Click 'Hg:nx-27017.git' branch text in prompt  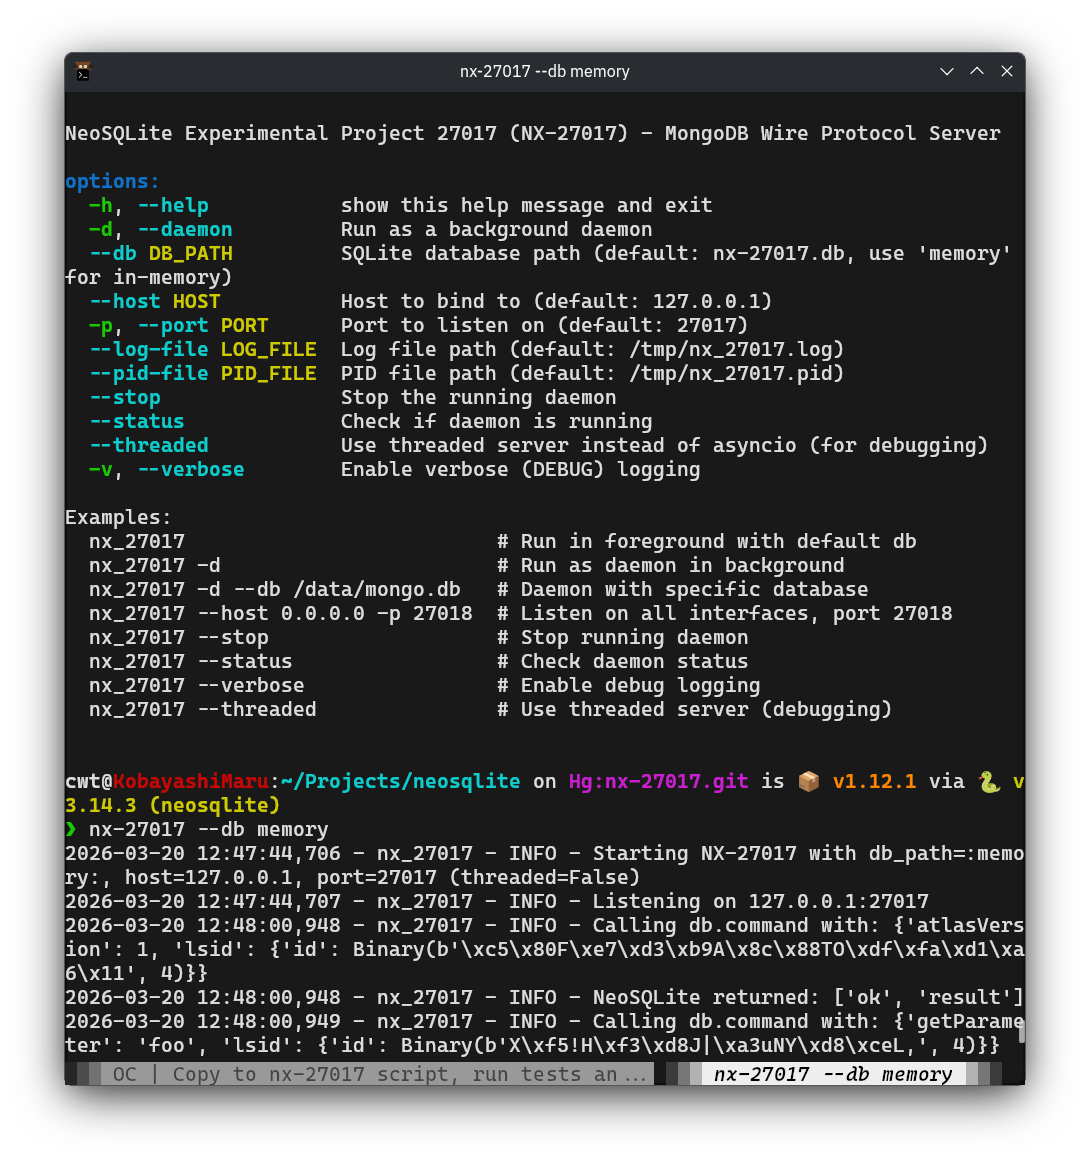[658, 782]
